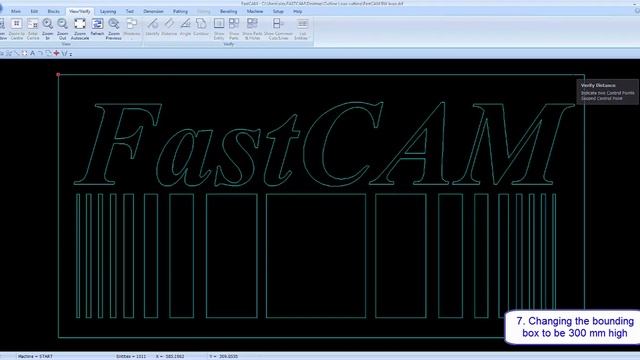Open the Main ribbon tab
The image size is (640, 360).
(x=16, y=11)
